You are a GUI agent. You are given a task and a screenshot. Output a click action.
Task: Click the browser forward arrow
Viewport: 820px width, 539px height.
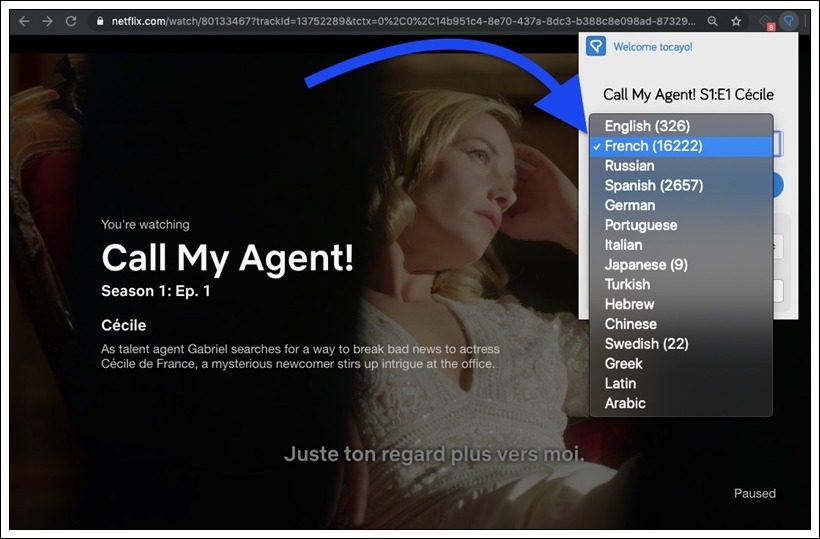tap(47, 21)
